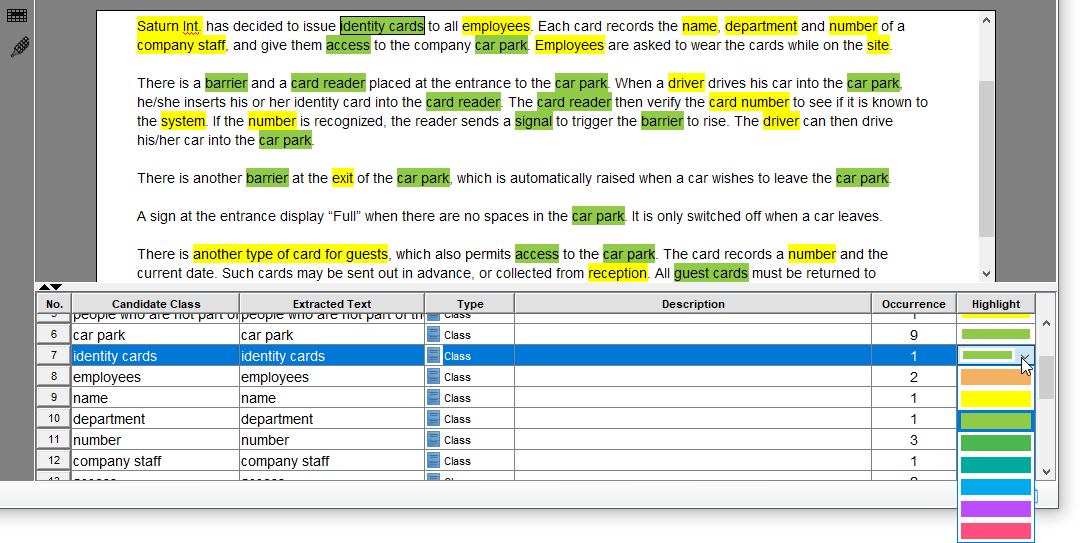Image resolution: width=1080 pixels, height=543 pixels.
Task: Sort by the Candidate Class column header
Action: 156,304
